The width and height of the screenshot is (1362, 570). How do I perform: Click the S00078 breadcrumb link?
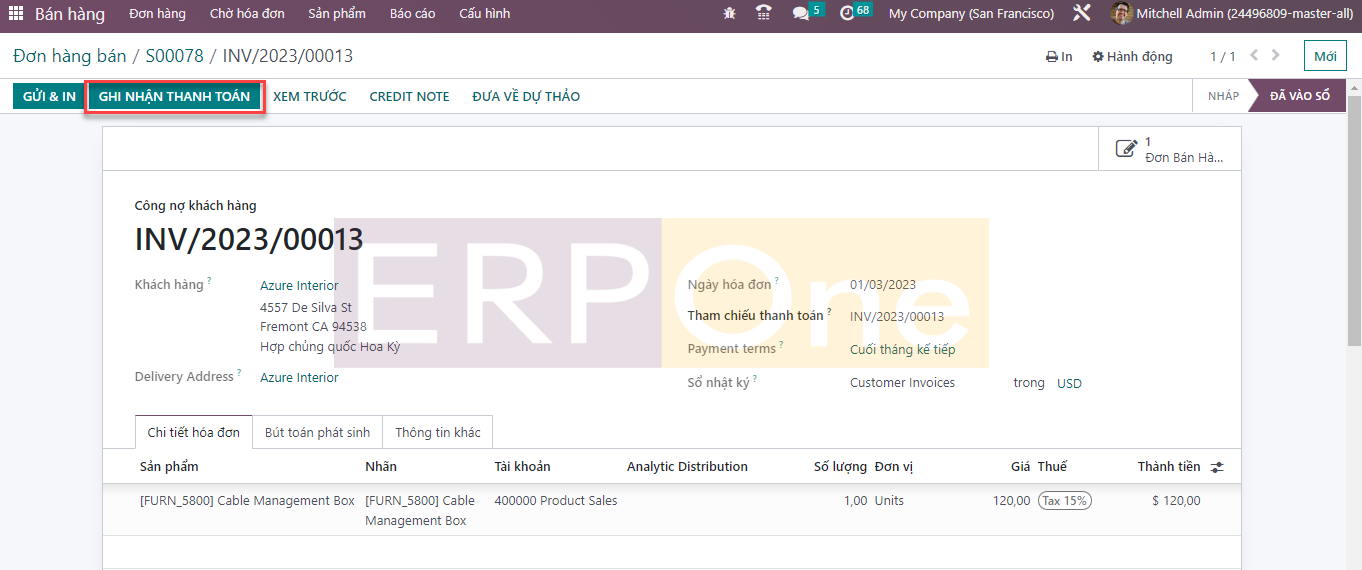(x=177, y=56)
